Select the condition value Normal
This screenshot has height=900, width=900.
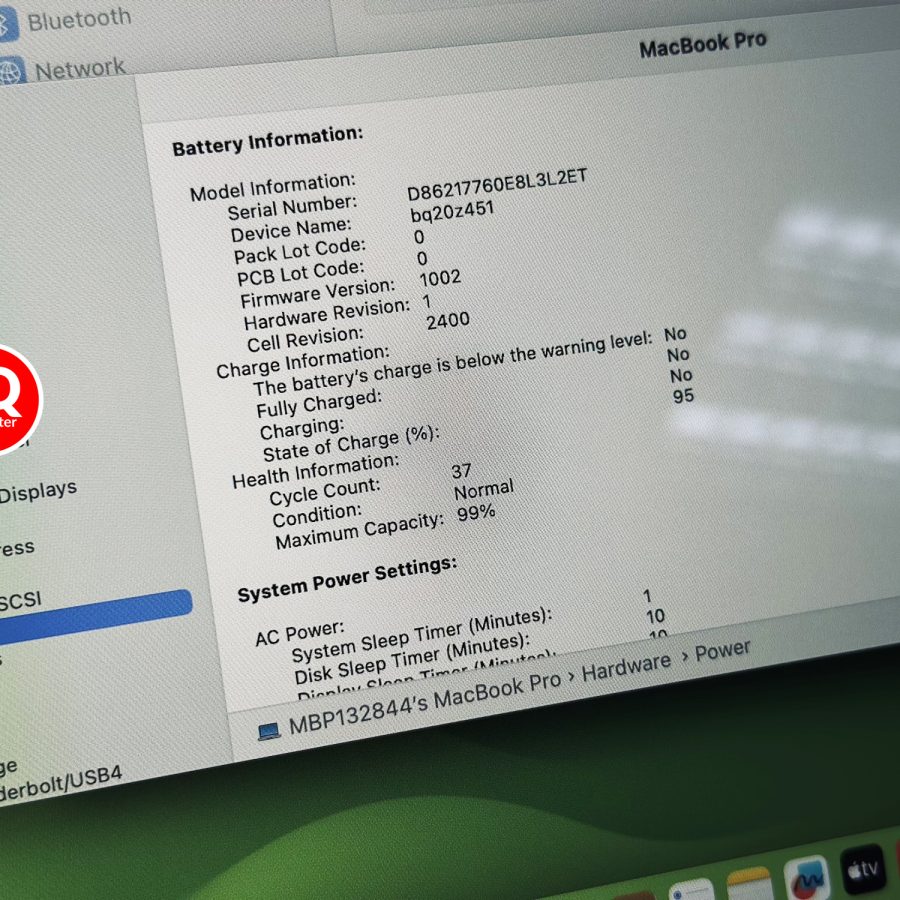(x=483, y=490)
